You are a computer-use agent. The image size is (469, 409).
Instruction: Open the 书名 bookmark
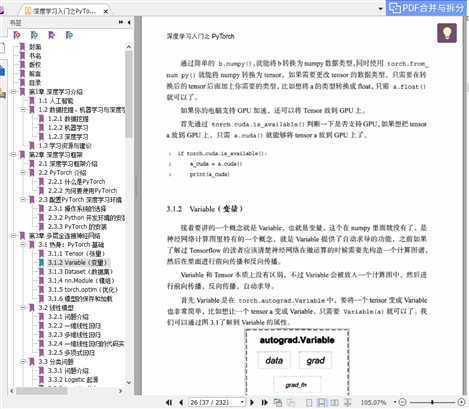[35, 56]
